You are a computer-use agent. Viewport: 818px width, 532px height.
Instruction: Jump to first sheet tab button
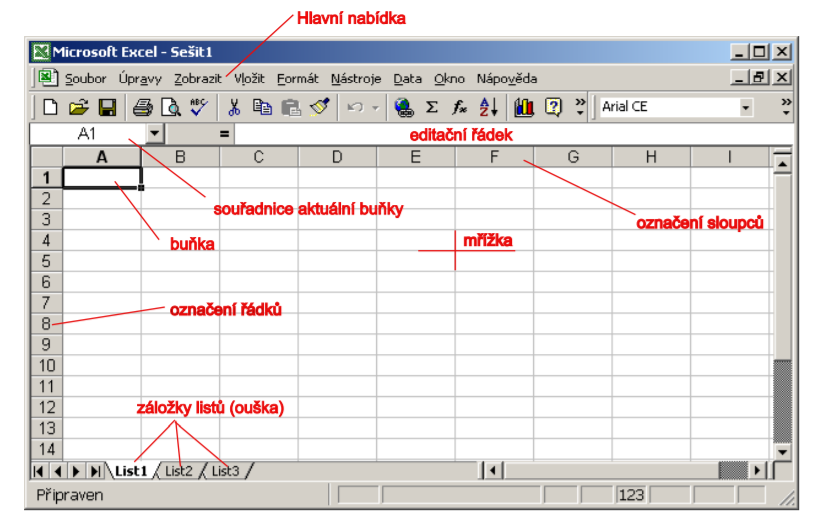point(39,471)
